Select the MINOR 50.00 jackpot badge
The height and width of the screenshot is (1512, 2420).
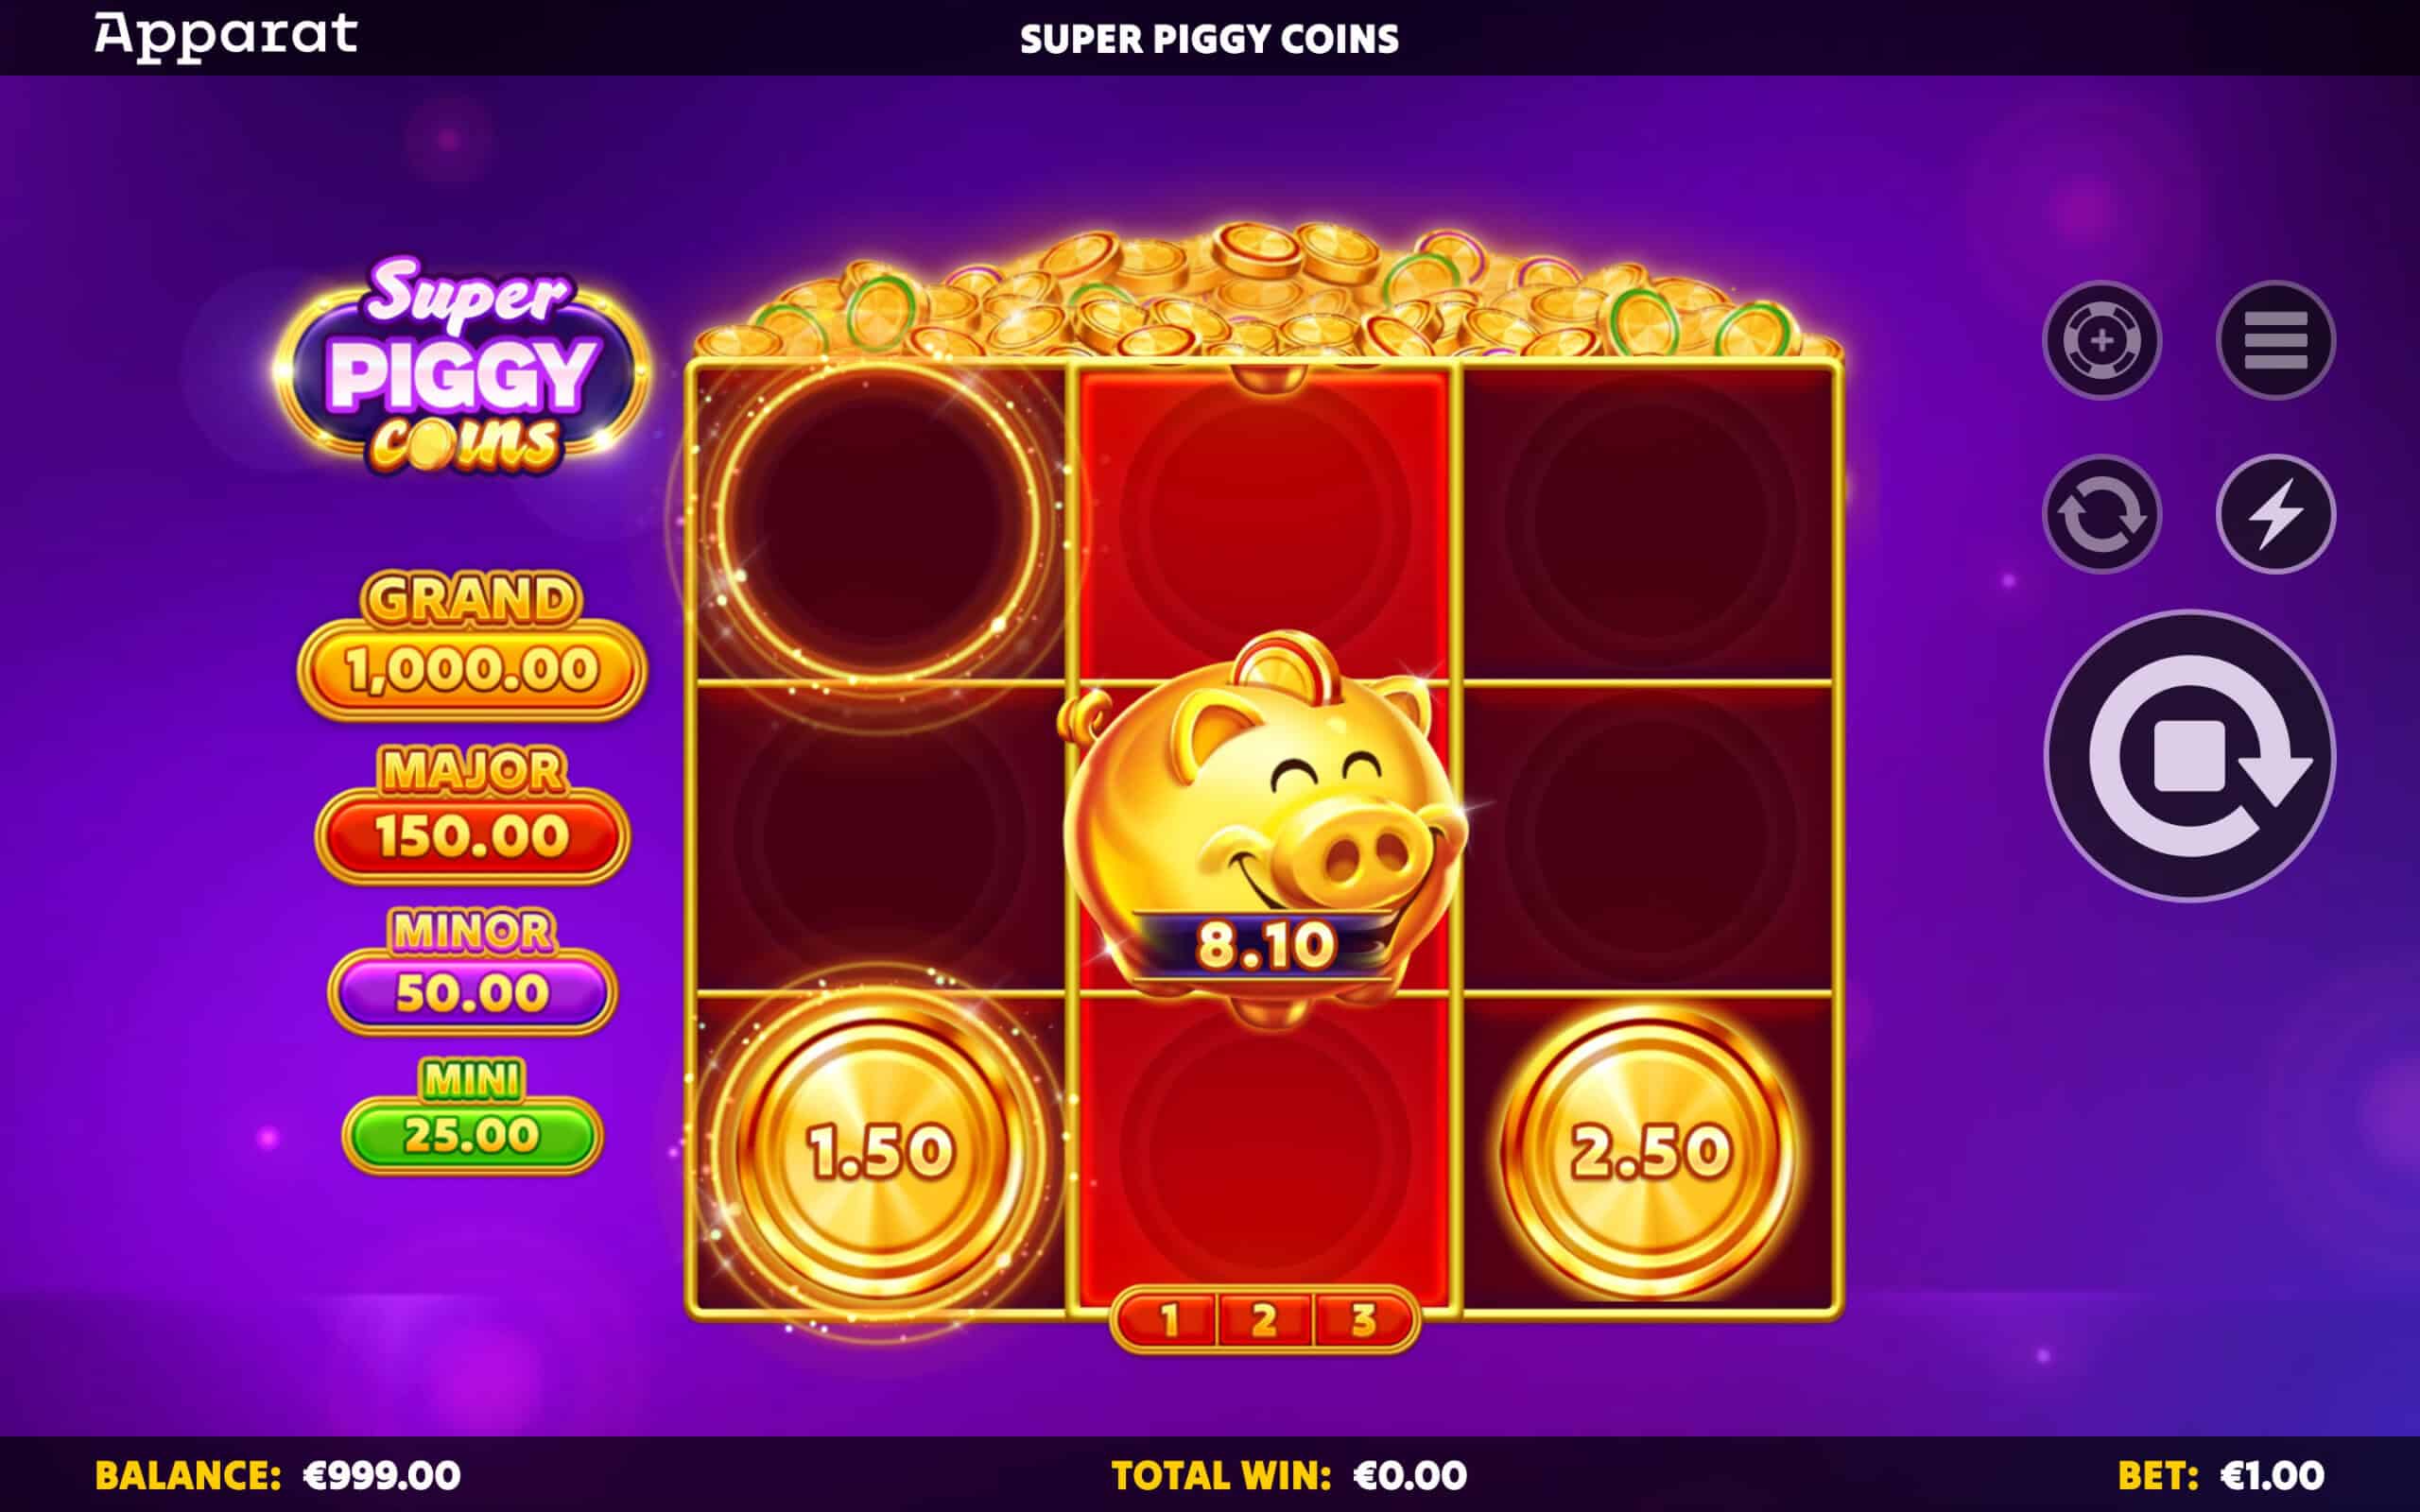pyautogui.click(x=472, y=970)
